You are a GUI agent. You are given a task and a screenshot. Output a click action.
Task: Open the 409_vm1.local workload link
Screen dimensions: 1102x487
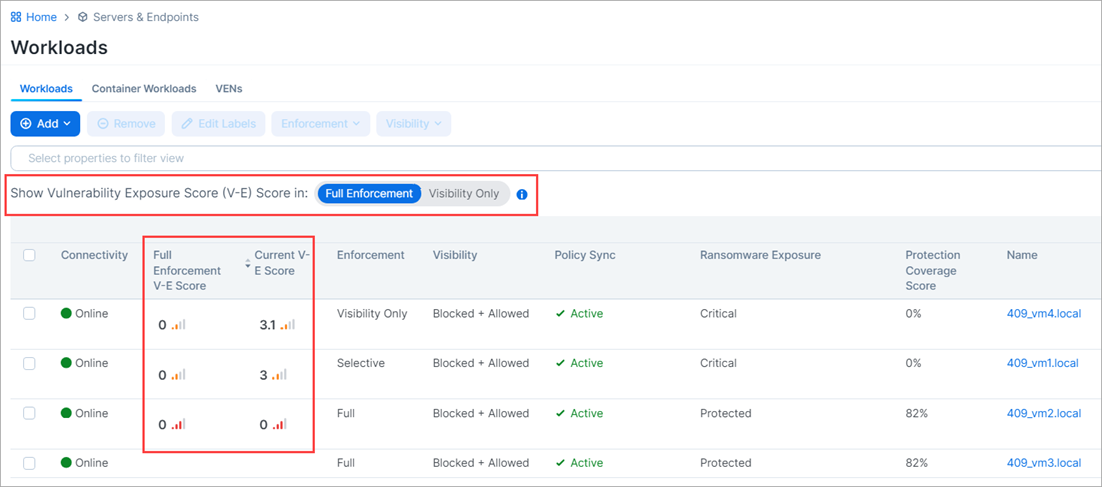(x=1042, y=364)
